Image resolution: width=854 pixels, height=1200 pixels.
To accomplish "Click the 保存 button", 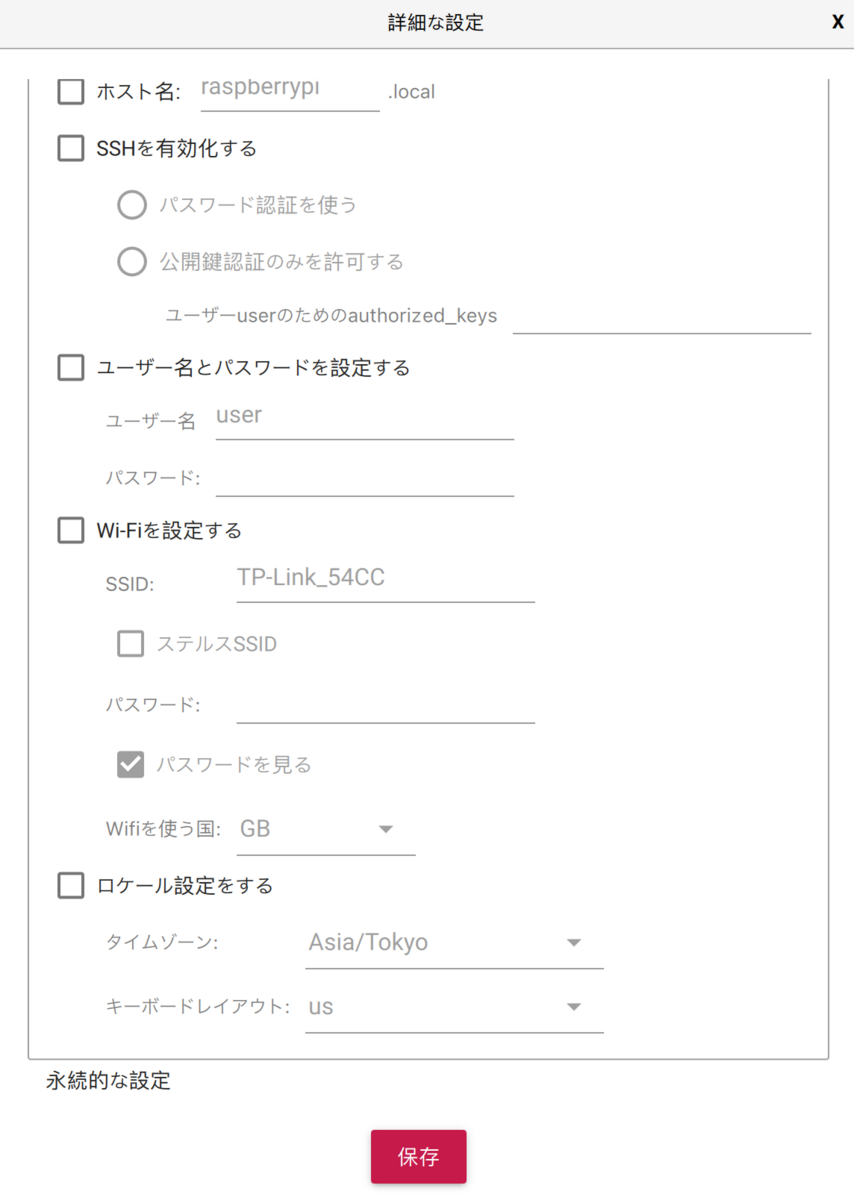I will click(418, 1157).
